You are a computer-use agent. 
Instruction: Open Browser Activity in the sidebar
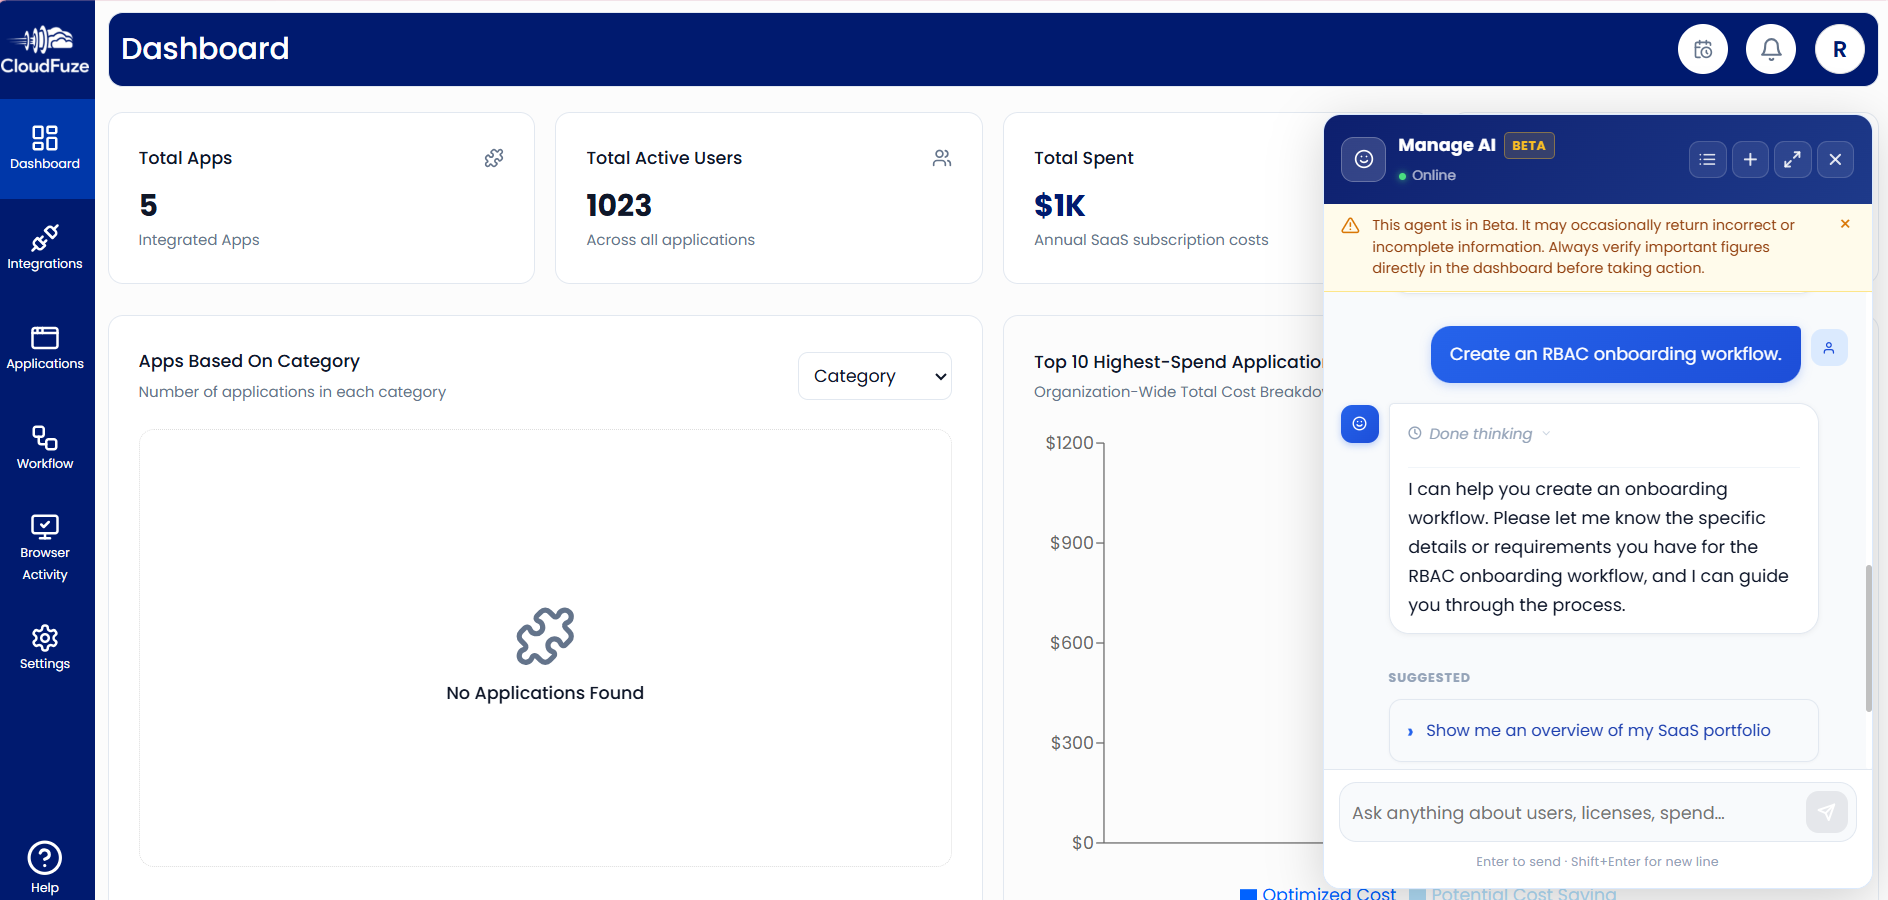point(44,545)
